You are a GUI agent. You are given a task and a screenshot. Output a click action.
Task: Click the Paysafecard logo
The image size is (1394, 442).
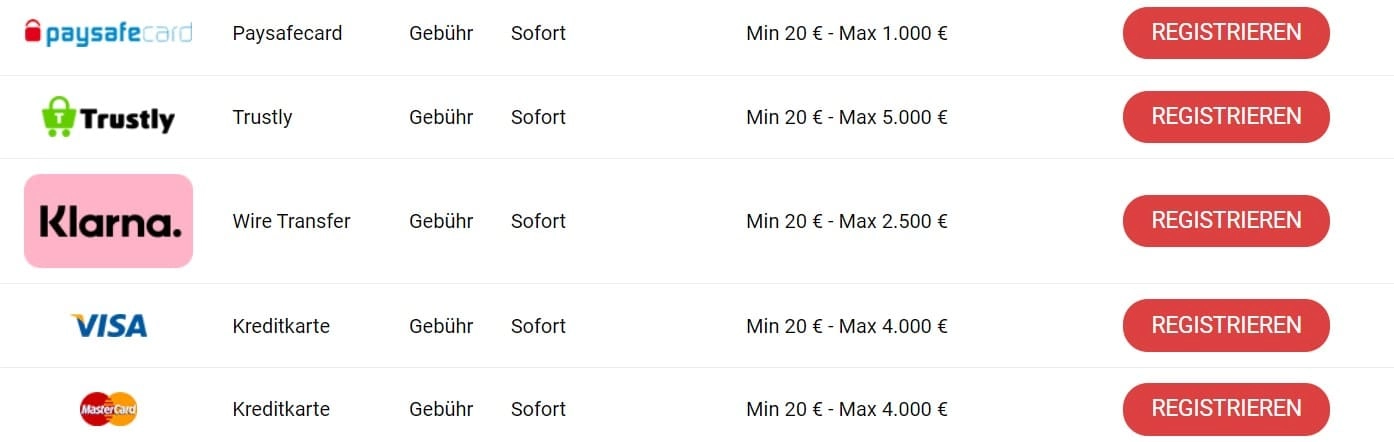(108, 33)
